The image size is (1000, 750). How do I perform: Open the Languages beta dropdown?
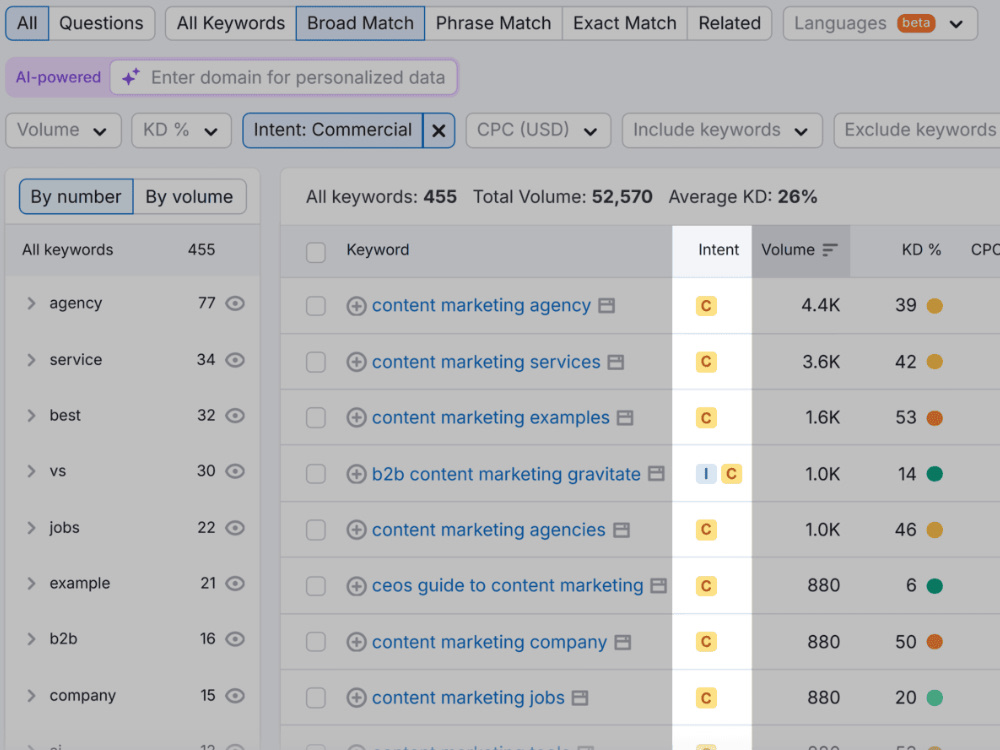click(880, 24)
